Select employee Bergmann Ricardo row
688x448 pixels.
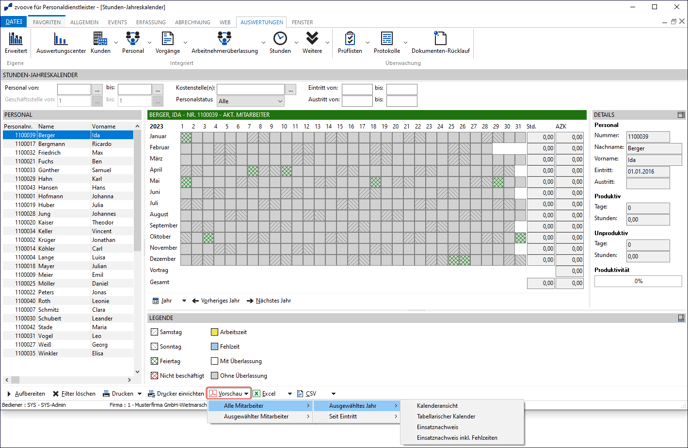coord(68,144)
